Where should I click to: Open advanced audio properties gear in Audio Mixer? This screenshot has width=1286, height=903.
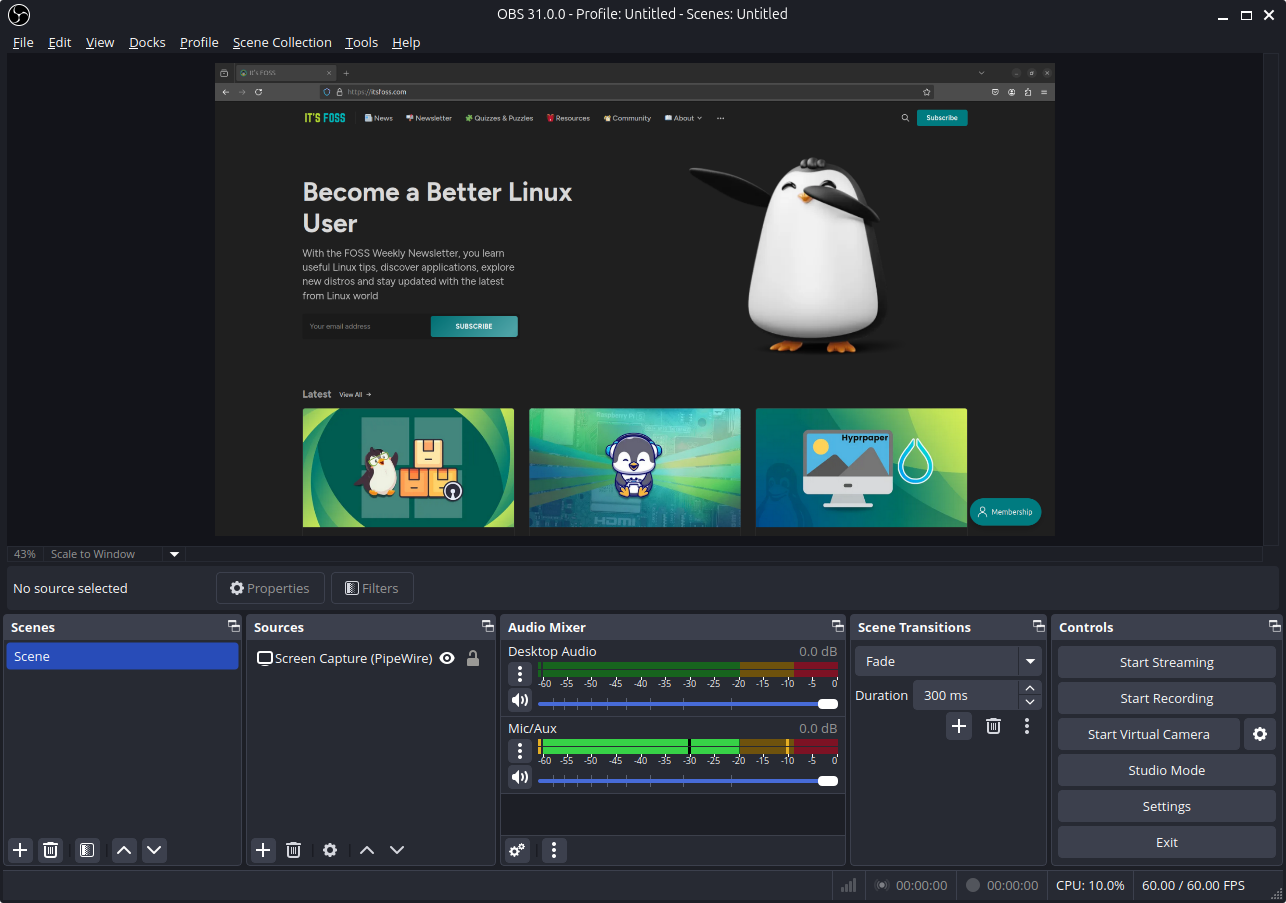pyautogui.click(x=516, y=850)
